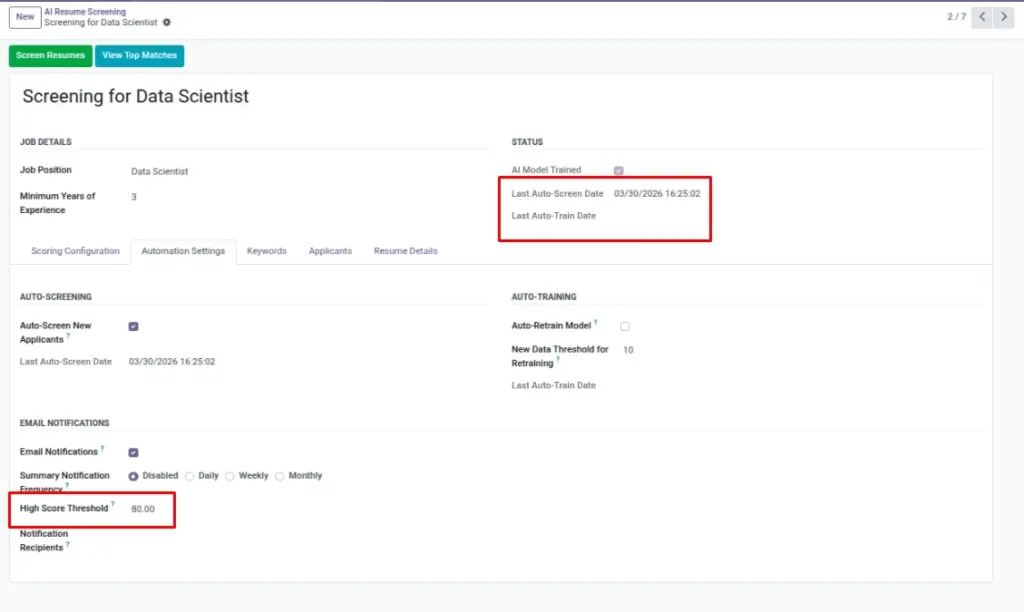
Task: Select the Daily frequency radio button
Action: (x=189, y=476)
